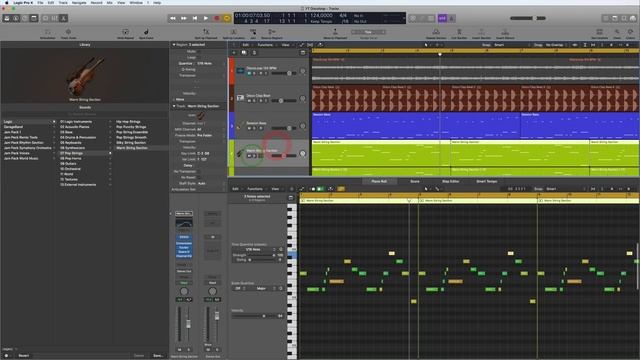The width and height of the screenshot is (640, 360).
Task: Toggle the Library button in the control bar
Action: 7,18
